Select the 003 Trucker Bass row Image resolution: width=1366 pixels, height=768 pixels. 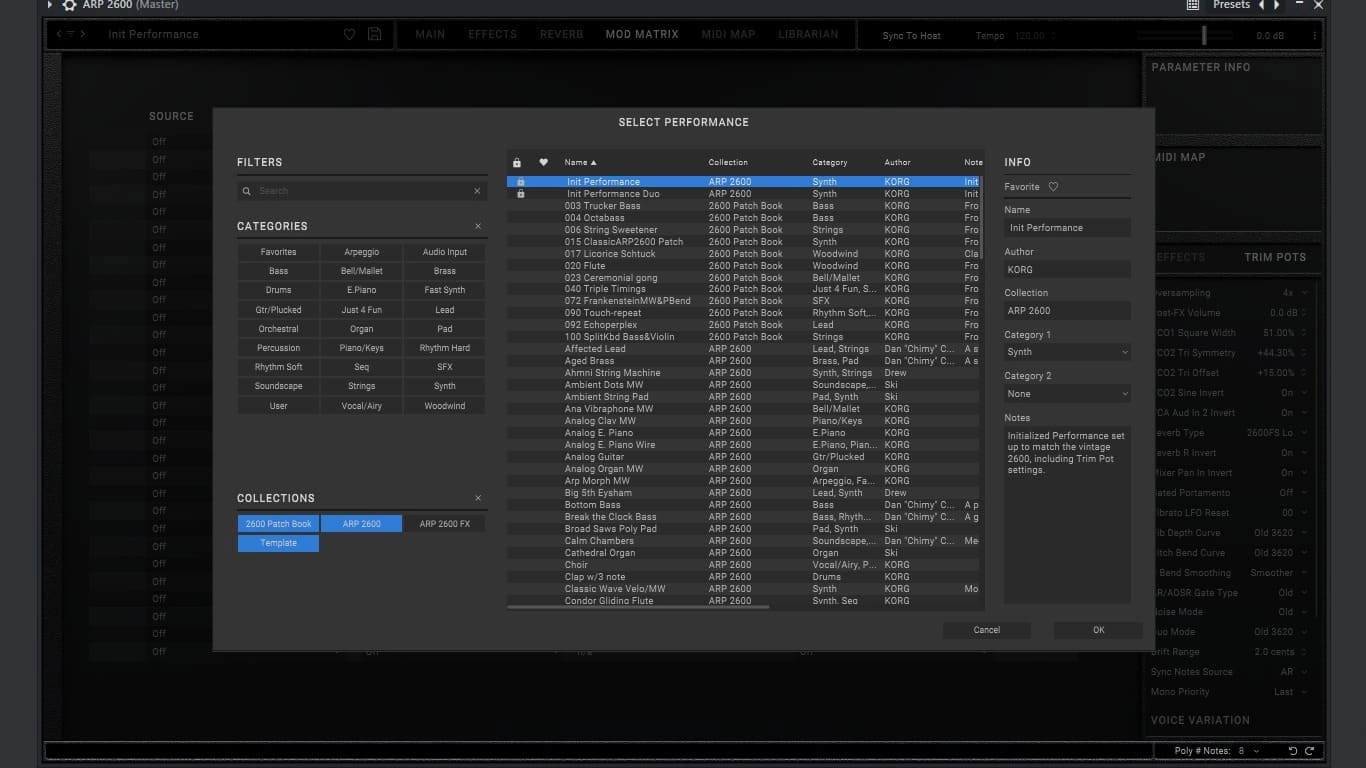point(743,206)
